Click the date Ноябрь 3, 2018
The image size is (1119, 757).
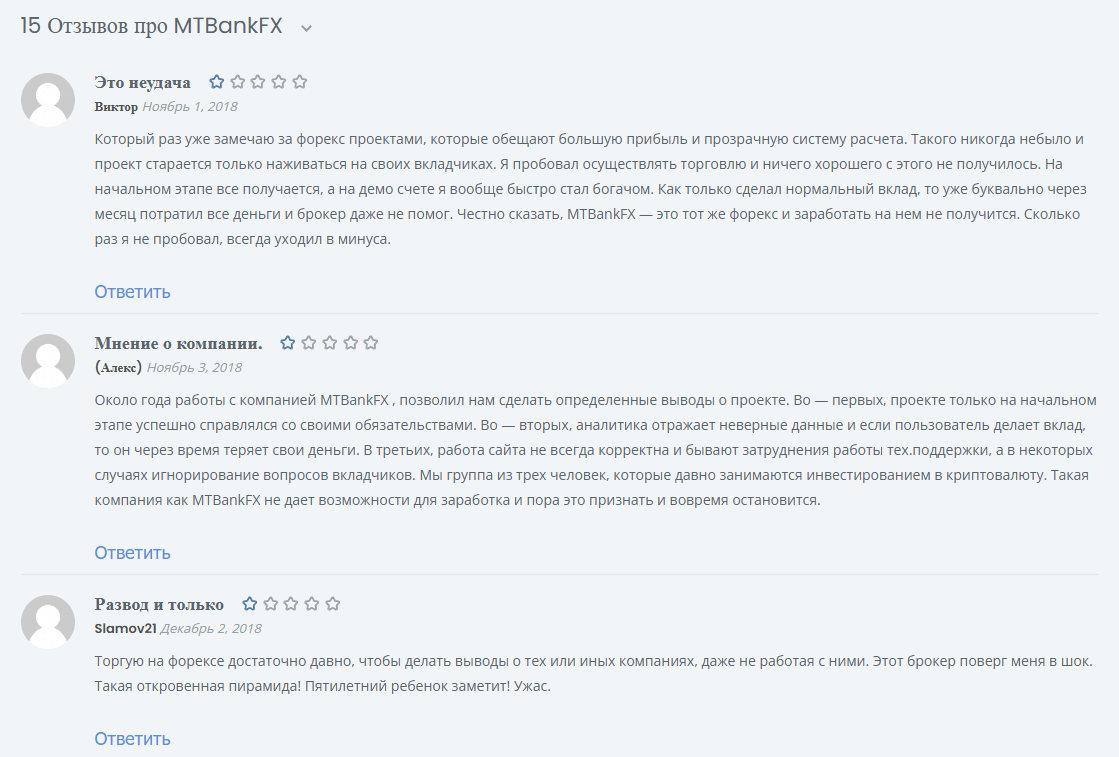(x=194, y=367)
